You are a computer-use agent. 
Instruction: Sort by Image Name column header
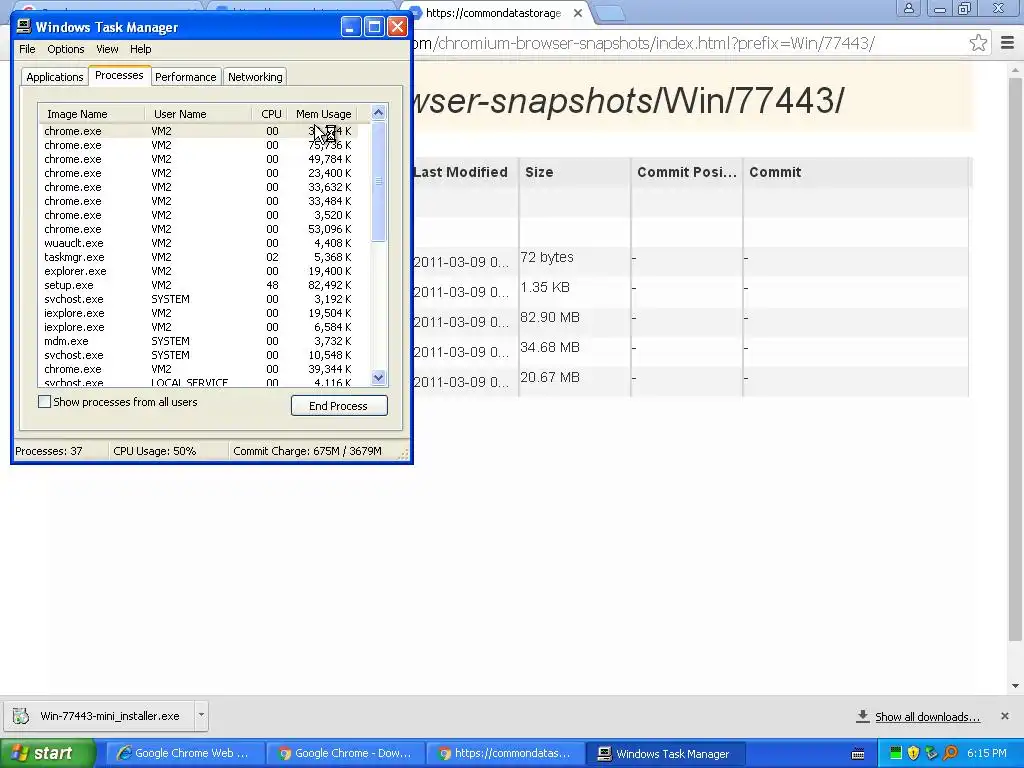coord(91,114)
